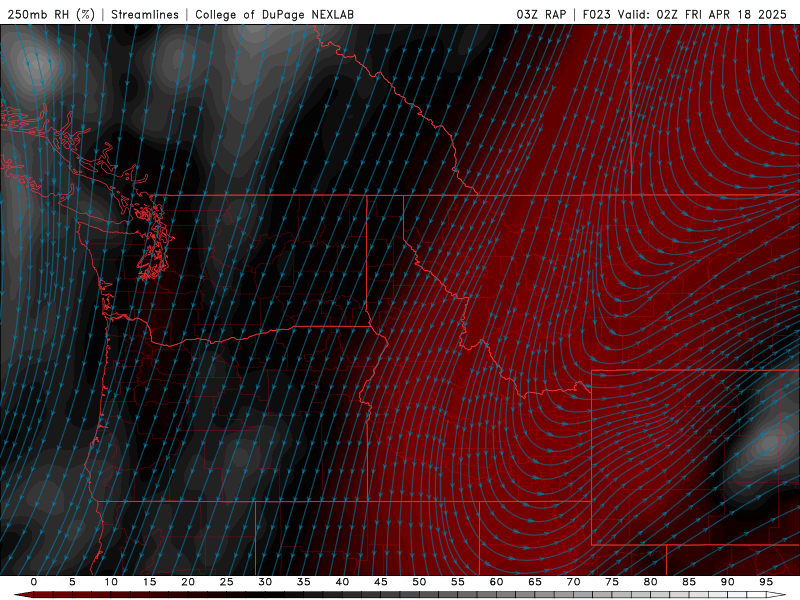Click the "10" color bar tick label
Image resolution: width=800 pixels, height=600 pixels.
(x=111, y=582)
